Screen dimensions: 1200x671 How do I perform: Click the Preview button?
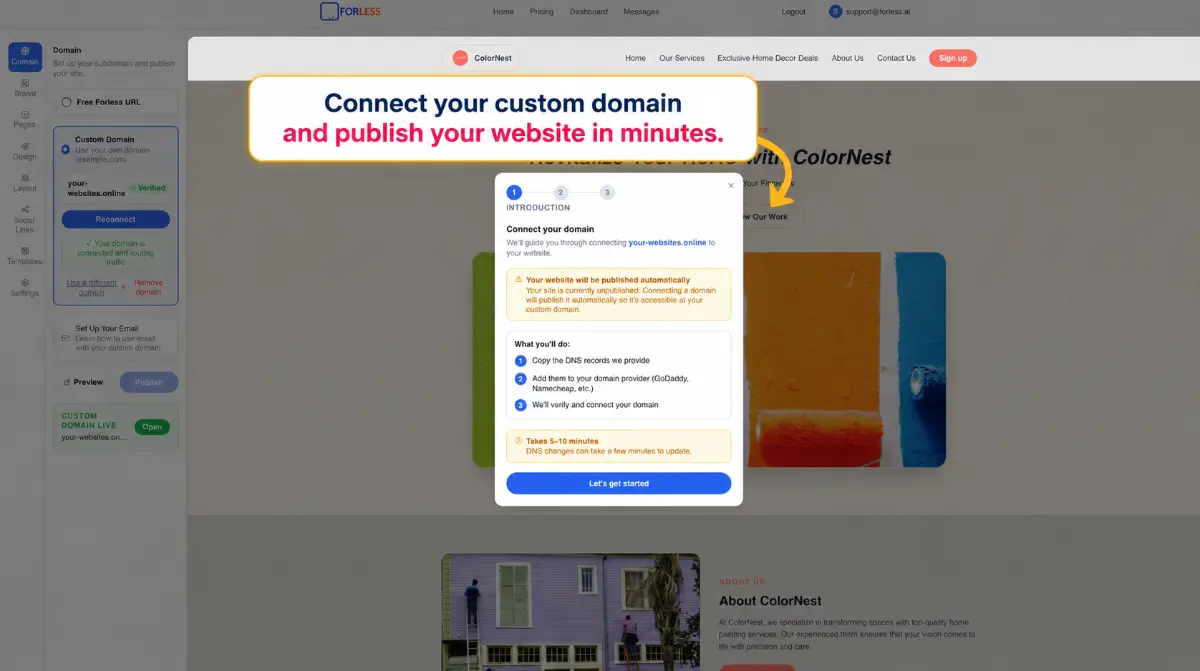point(83,382)
